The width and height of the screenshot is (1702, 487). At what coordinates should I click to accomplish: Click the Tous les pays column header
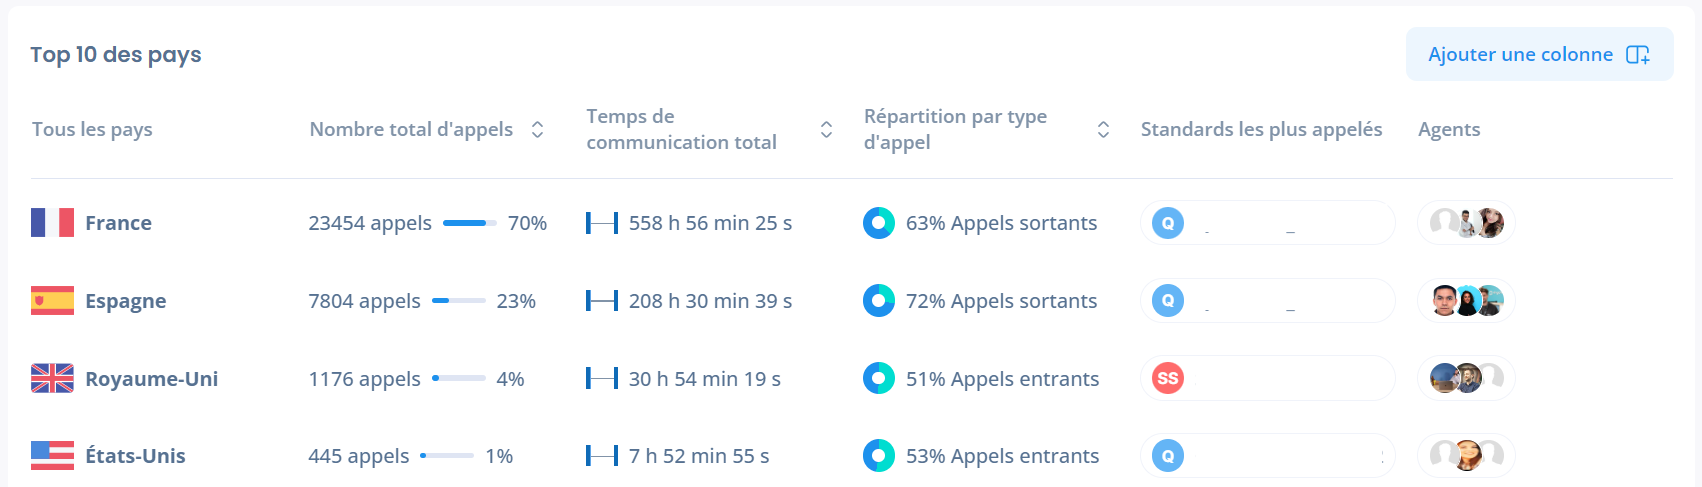[92, 129]
